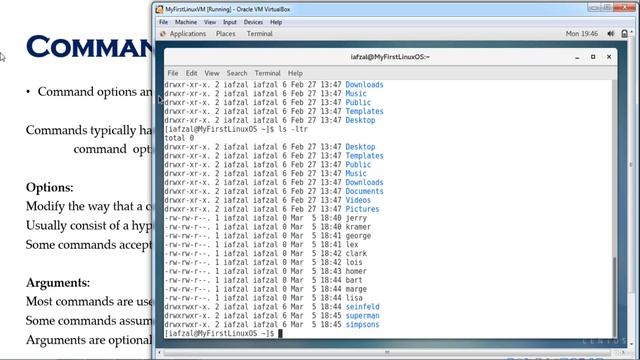This screenshot has width=640, height=360.
Task: Click the 'total 0' output line
Action: click(179, 138)
